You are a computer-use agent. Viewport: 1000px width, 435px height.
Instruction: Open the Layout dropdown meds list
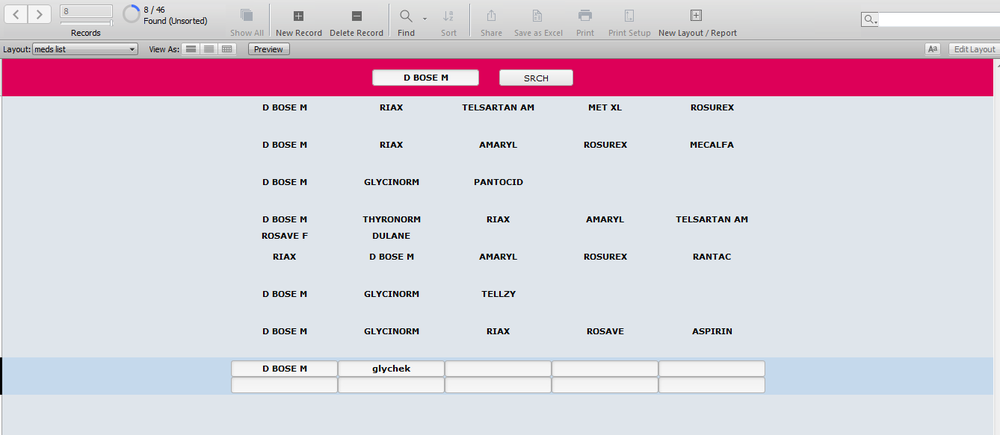tap(85, 49)
